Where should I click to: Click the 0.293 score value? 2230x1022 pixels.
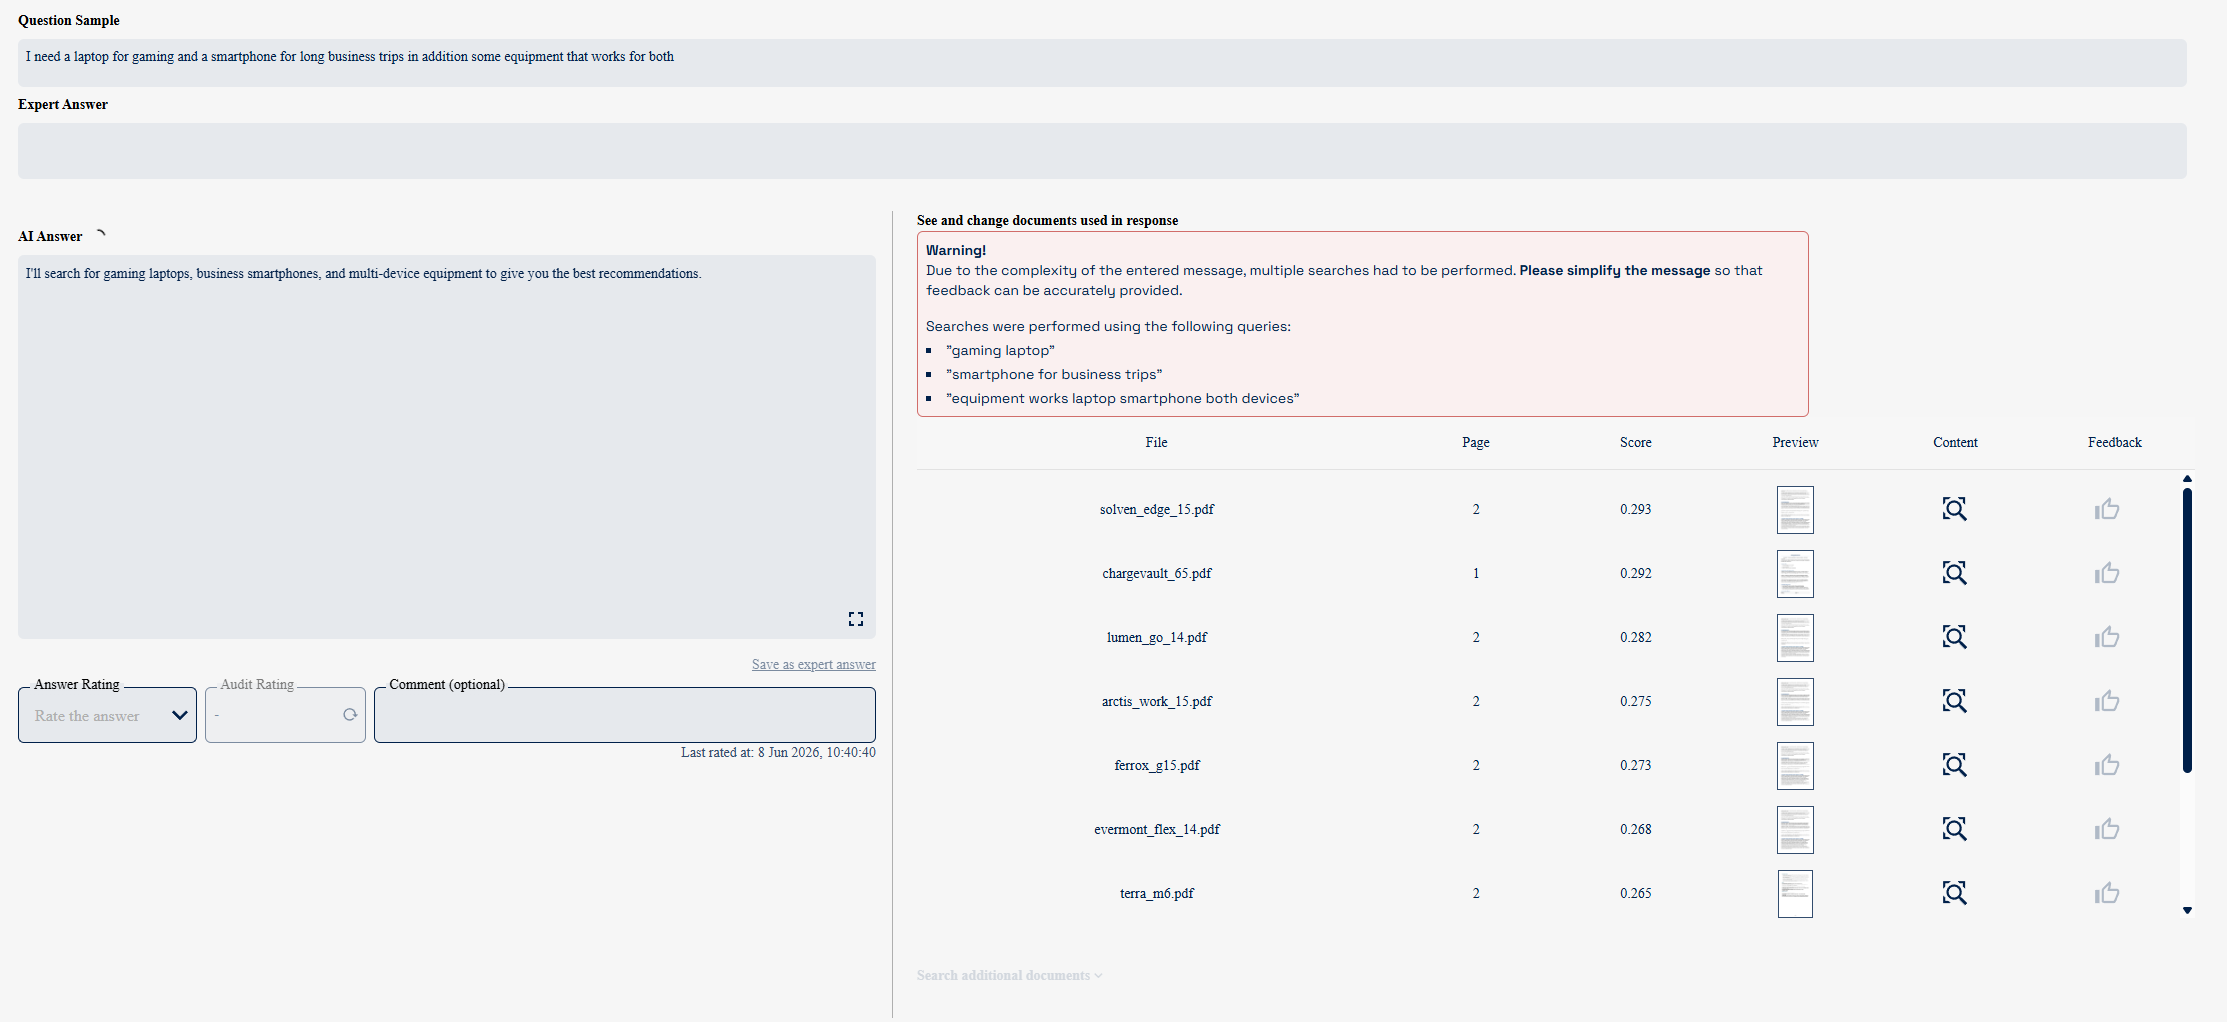point(1636,510)
